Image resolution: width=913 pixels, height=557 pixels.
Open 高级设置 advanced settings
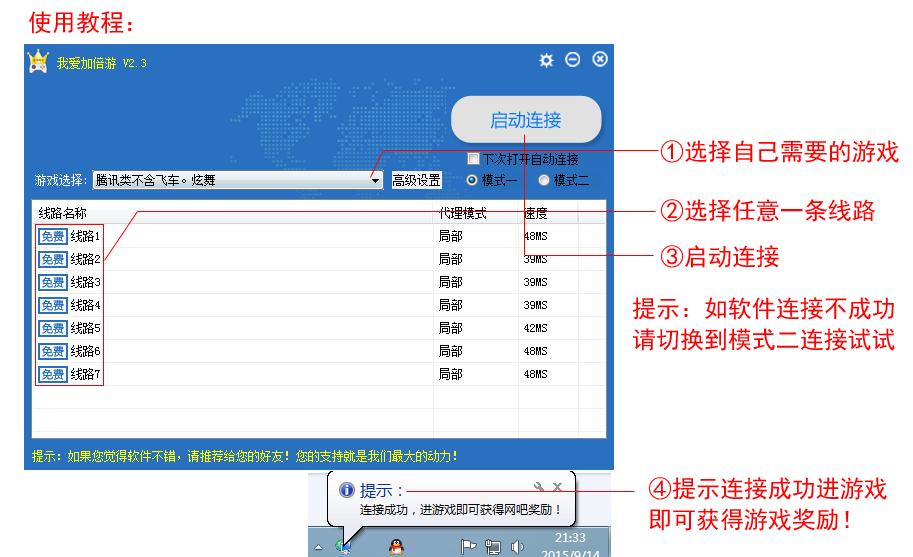point(416,181)
